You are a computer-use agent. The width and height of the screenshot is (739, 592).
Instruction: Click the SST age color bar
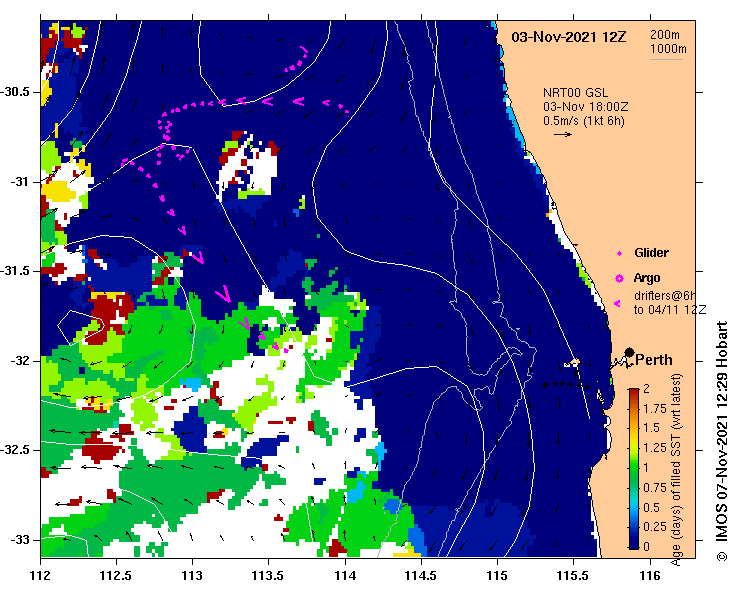634,469
